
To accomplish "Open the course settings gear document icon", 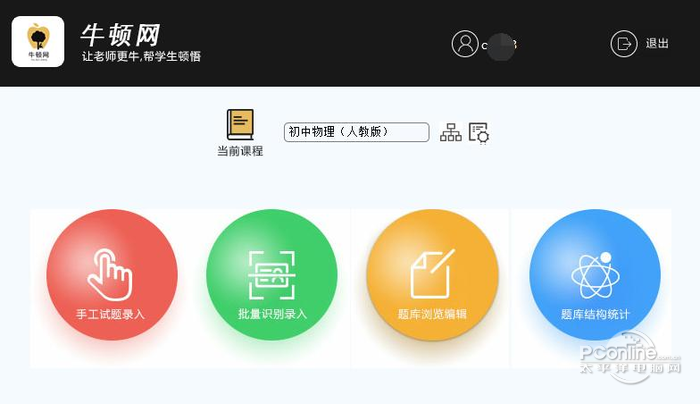I will click(479, 133).
